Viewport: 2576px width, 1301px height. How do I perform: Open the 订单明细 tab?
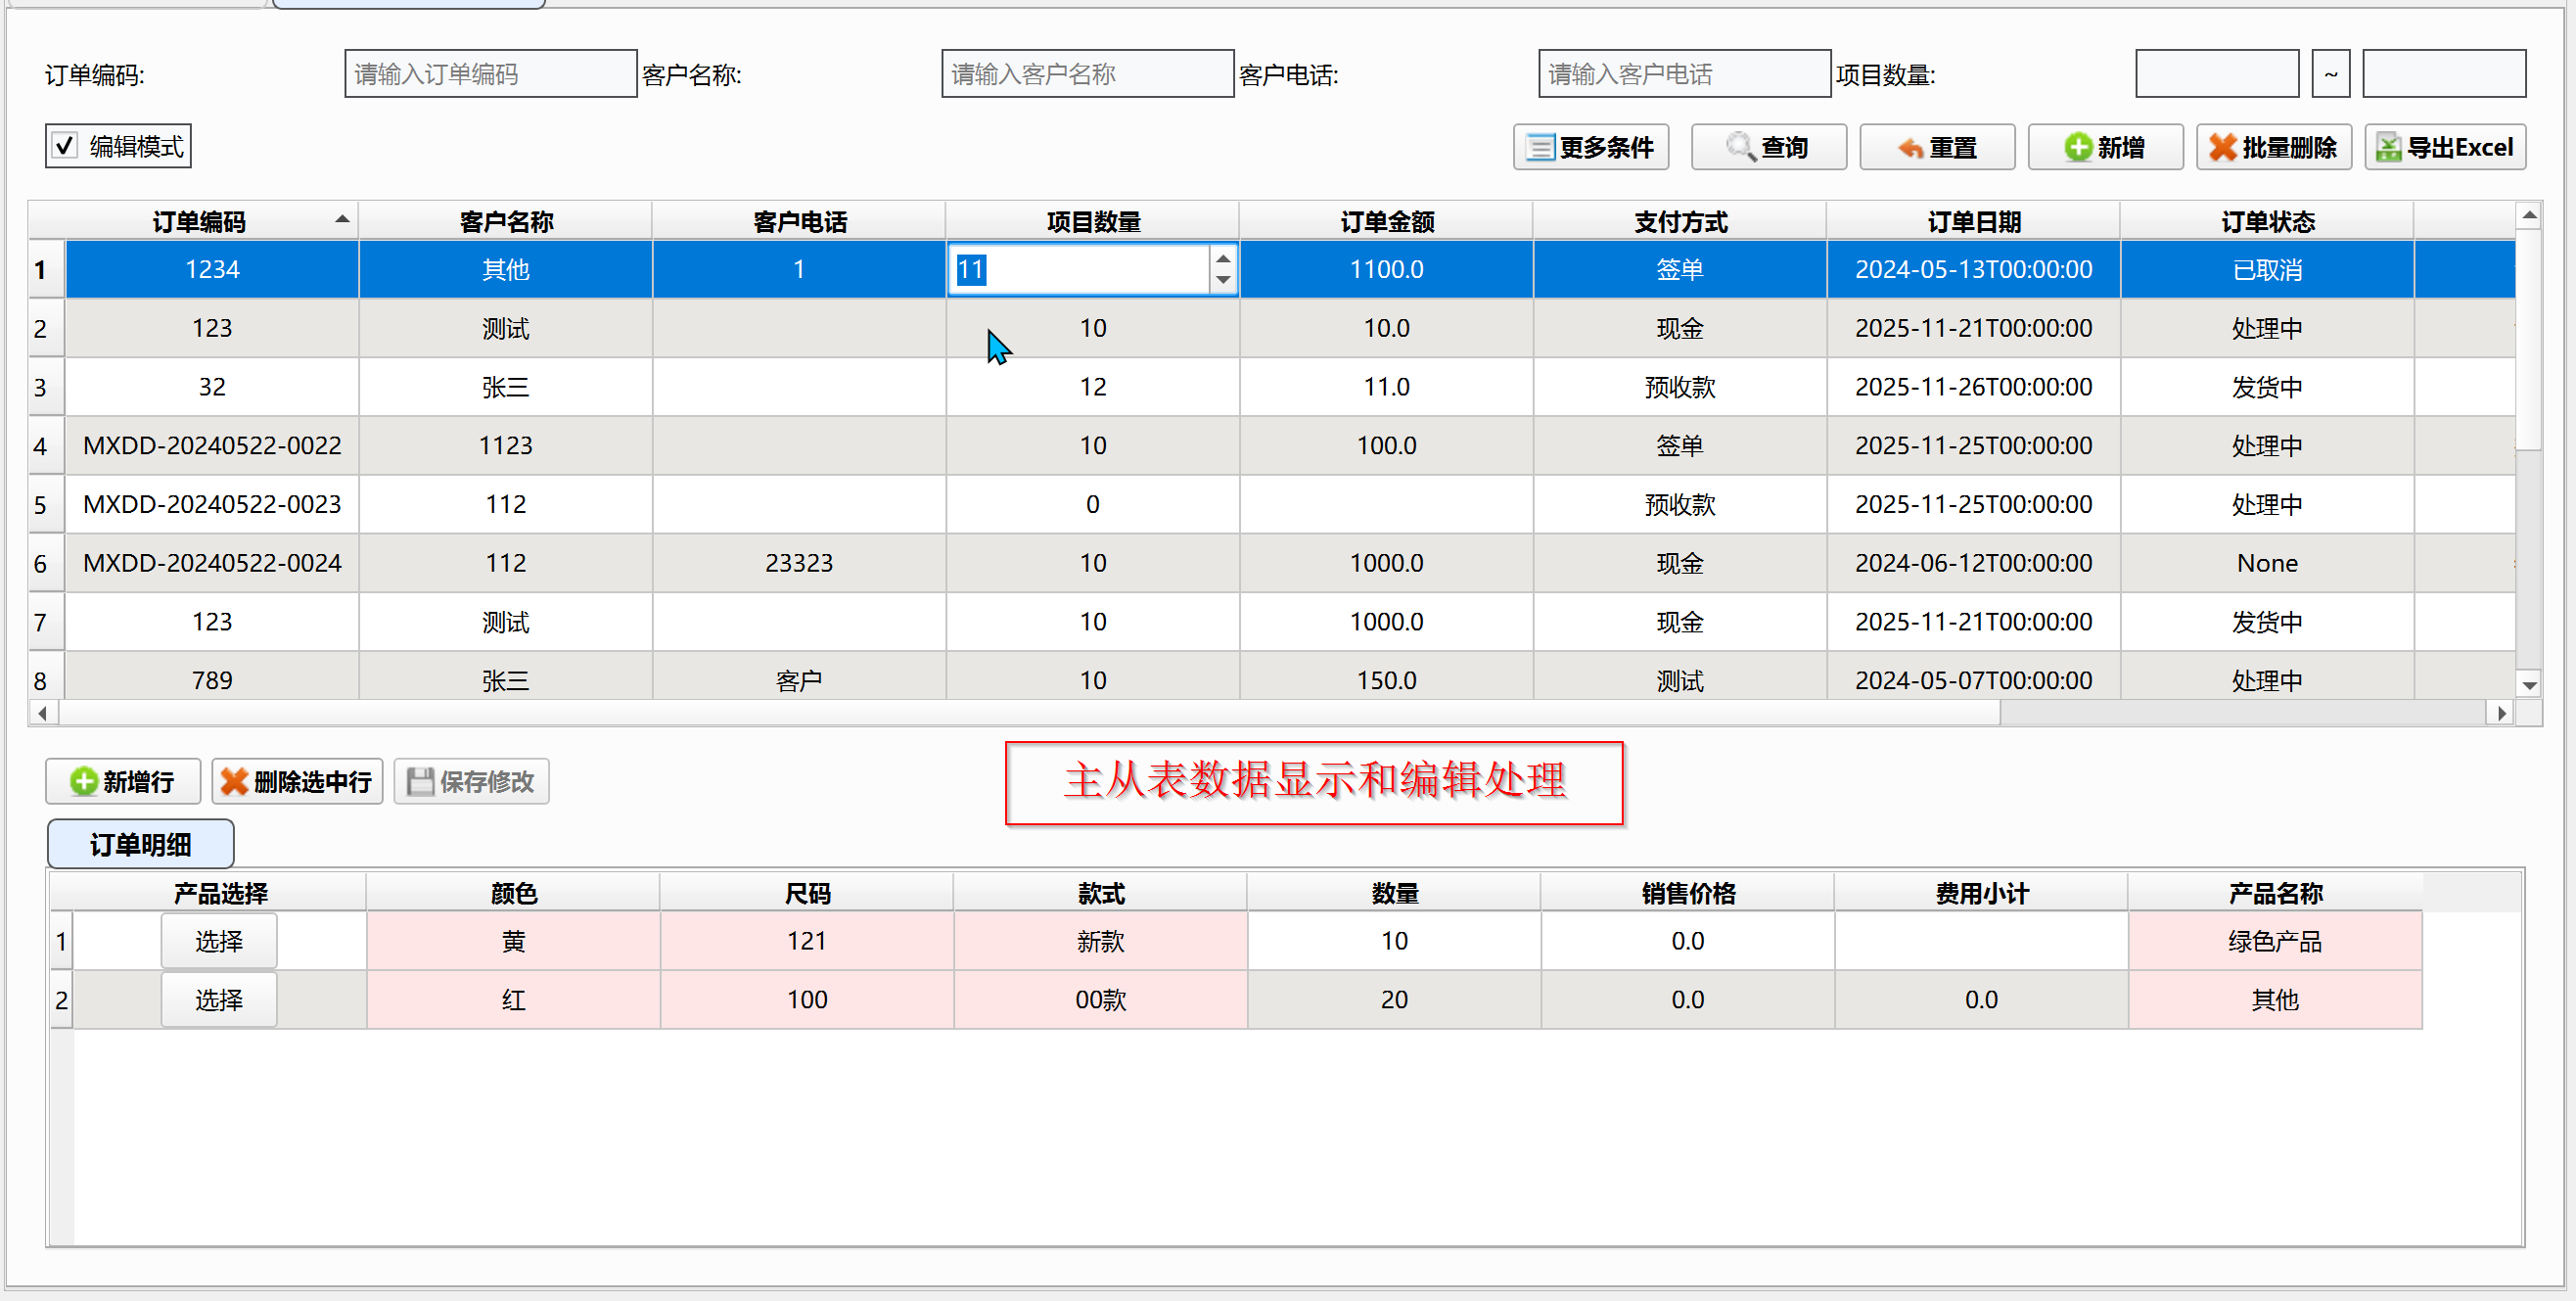[x=140, y=844]
